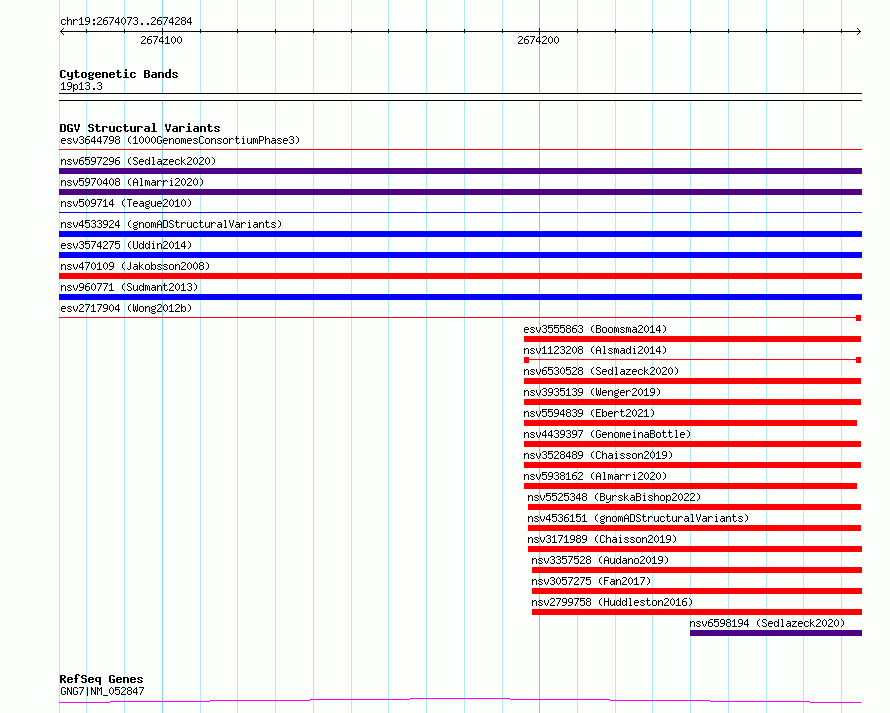The height and width of the screenshot is (713, 890).
Task: Open variant nsv5970408 (Almarri2020)
Action: point(132,182)
